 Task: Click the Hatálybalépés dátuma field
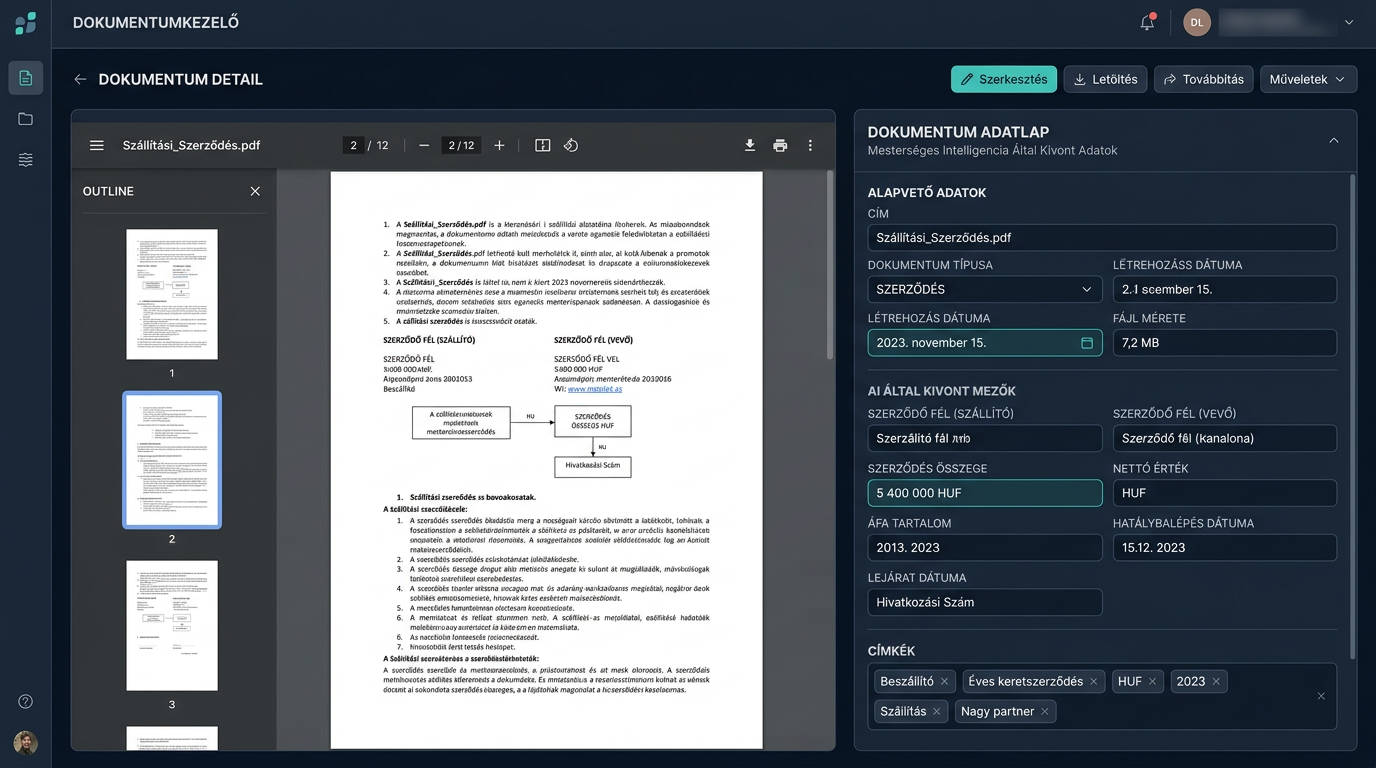point(1225,547)
